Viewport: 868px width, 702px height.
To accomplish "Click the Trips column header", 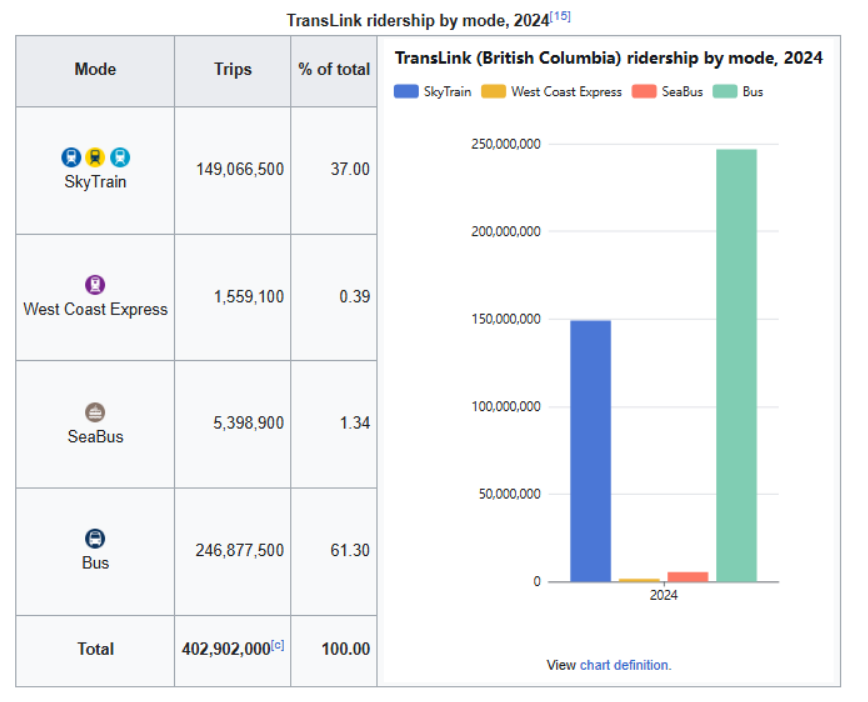I will point(232,70).
